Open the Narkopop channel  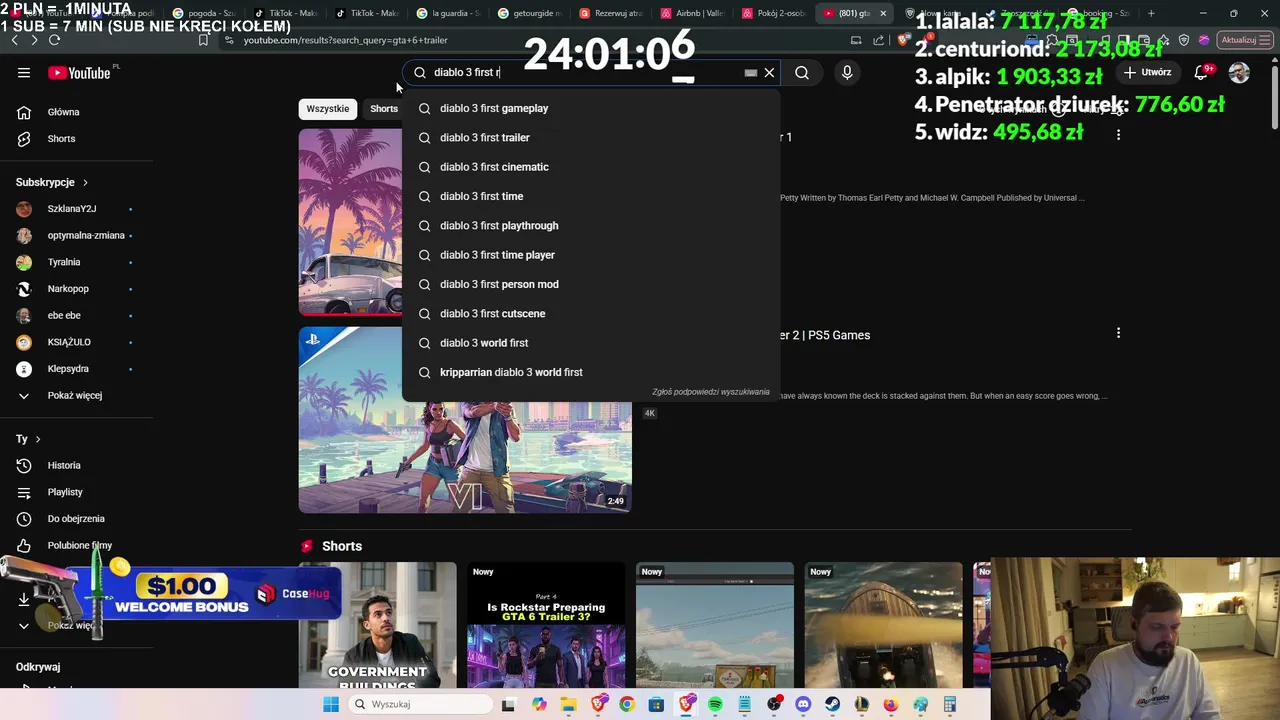pyautogui.click(x=68, y=289)
